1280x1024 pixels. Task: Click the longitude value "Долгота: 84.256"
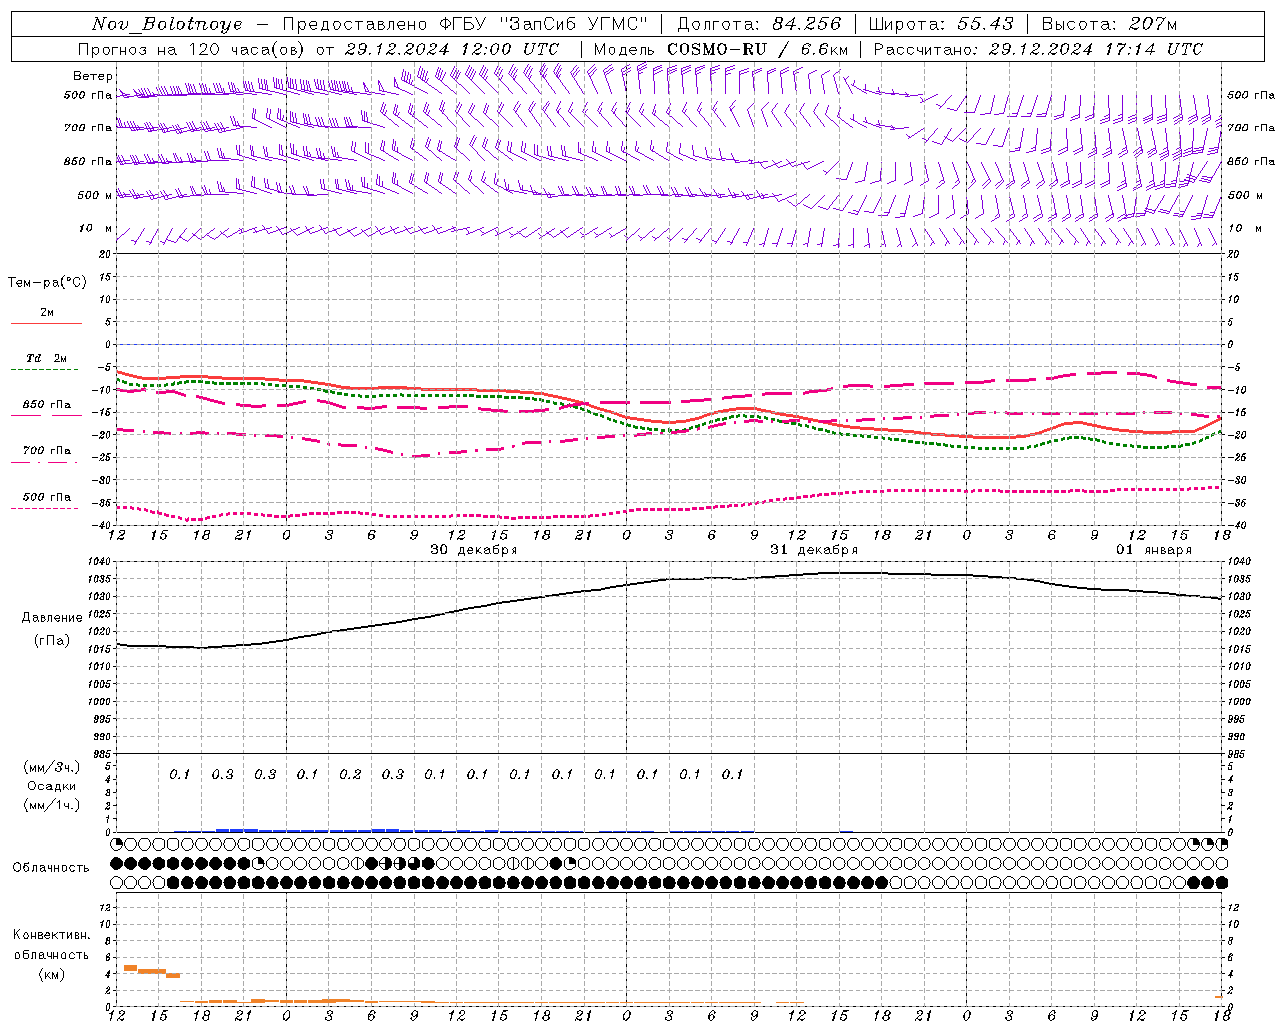[x=759, y=24]
